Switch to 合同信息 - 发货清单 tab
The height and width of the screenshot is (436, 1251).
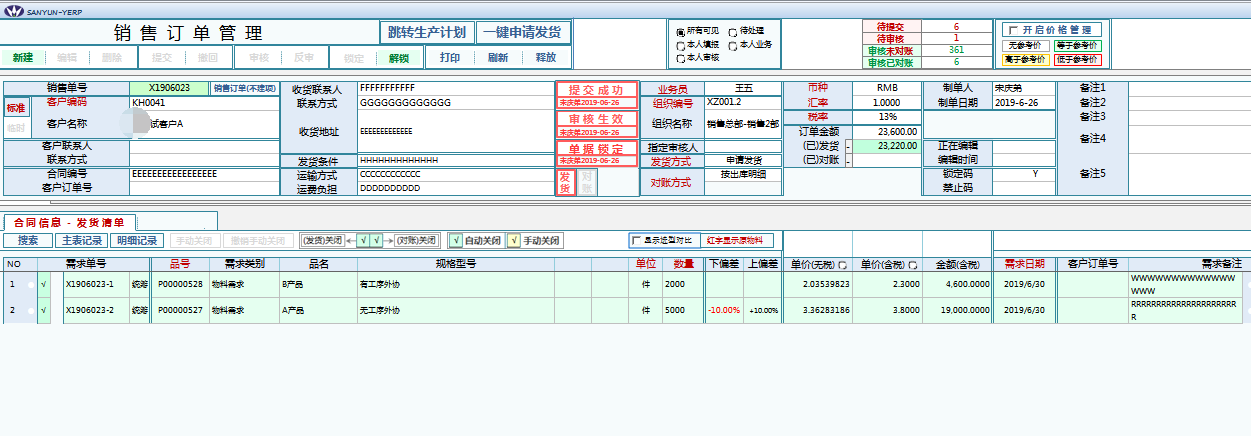[x=69, y=222]
